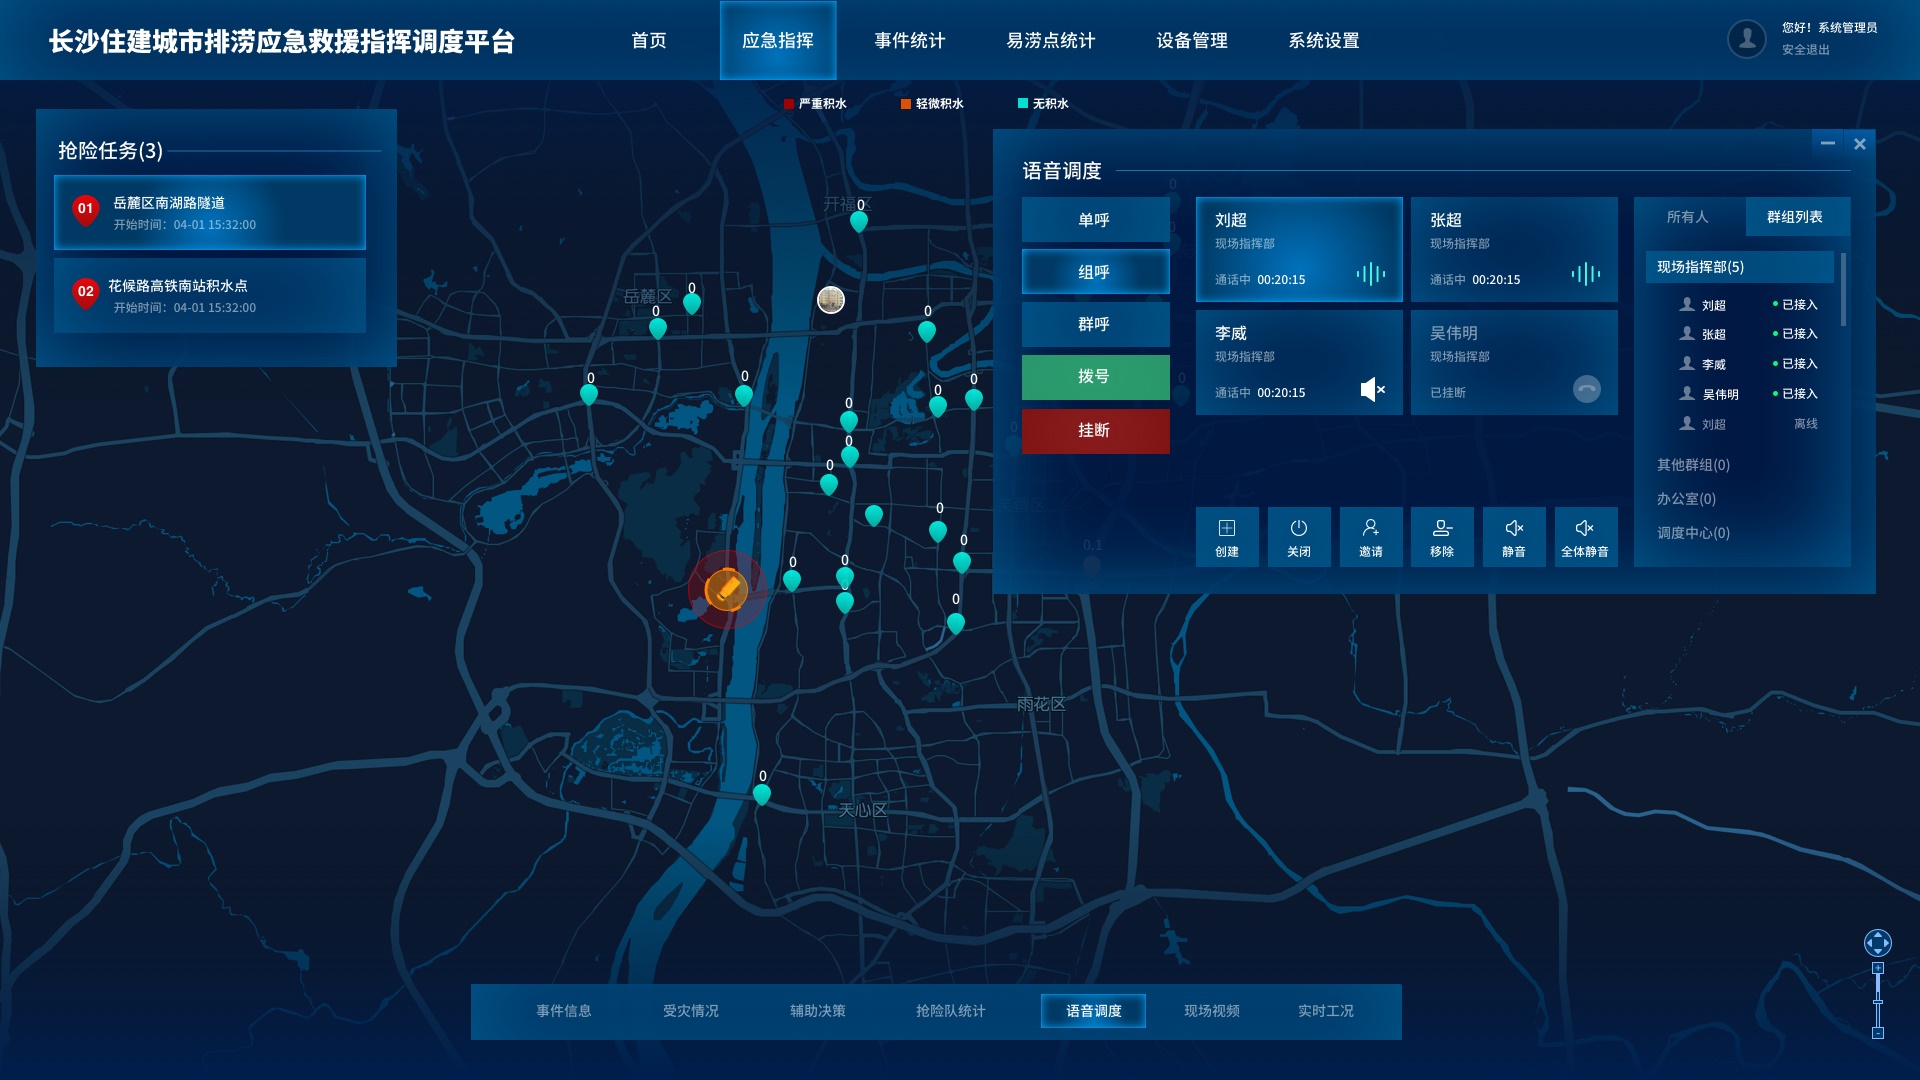Screen dimensions: 1920x1080
Task: Click the zoom-out minus on map slider
Action: pyautogui.click(x=1877, y=1033)
